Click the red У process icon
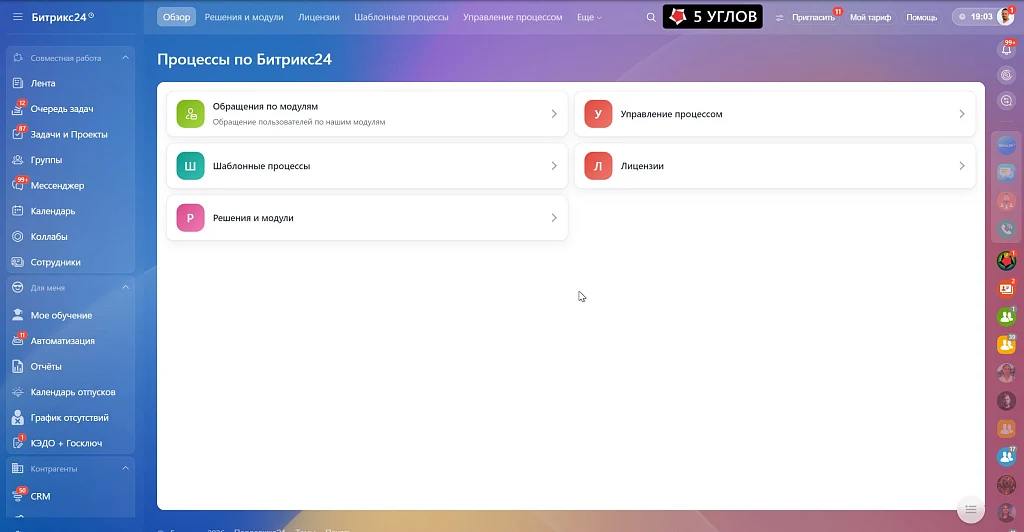Screen dimensions: 1024x532 coord(598,114)
